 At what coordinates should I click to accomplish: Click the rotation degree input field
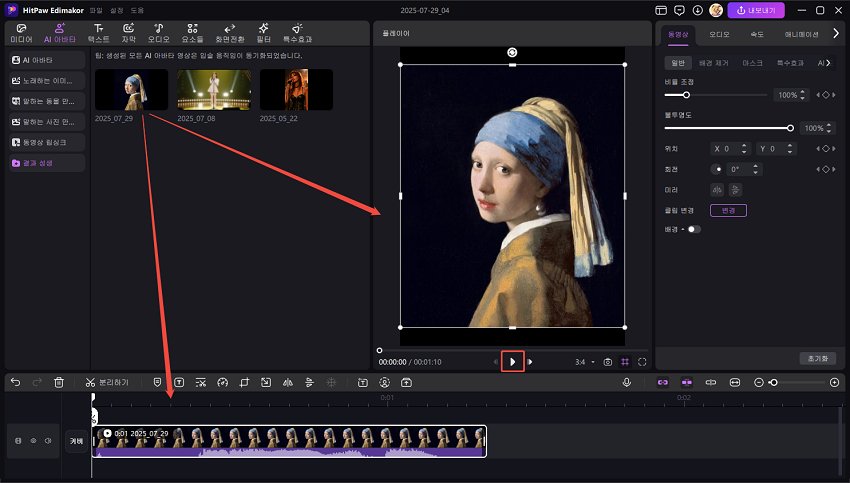744,169
